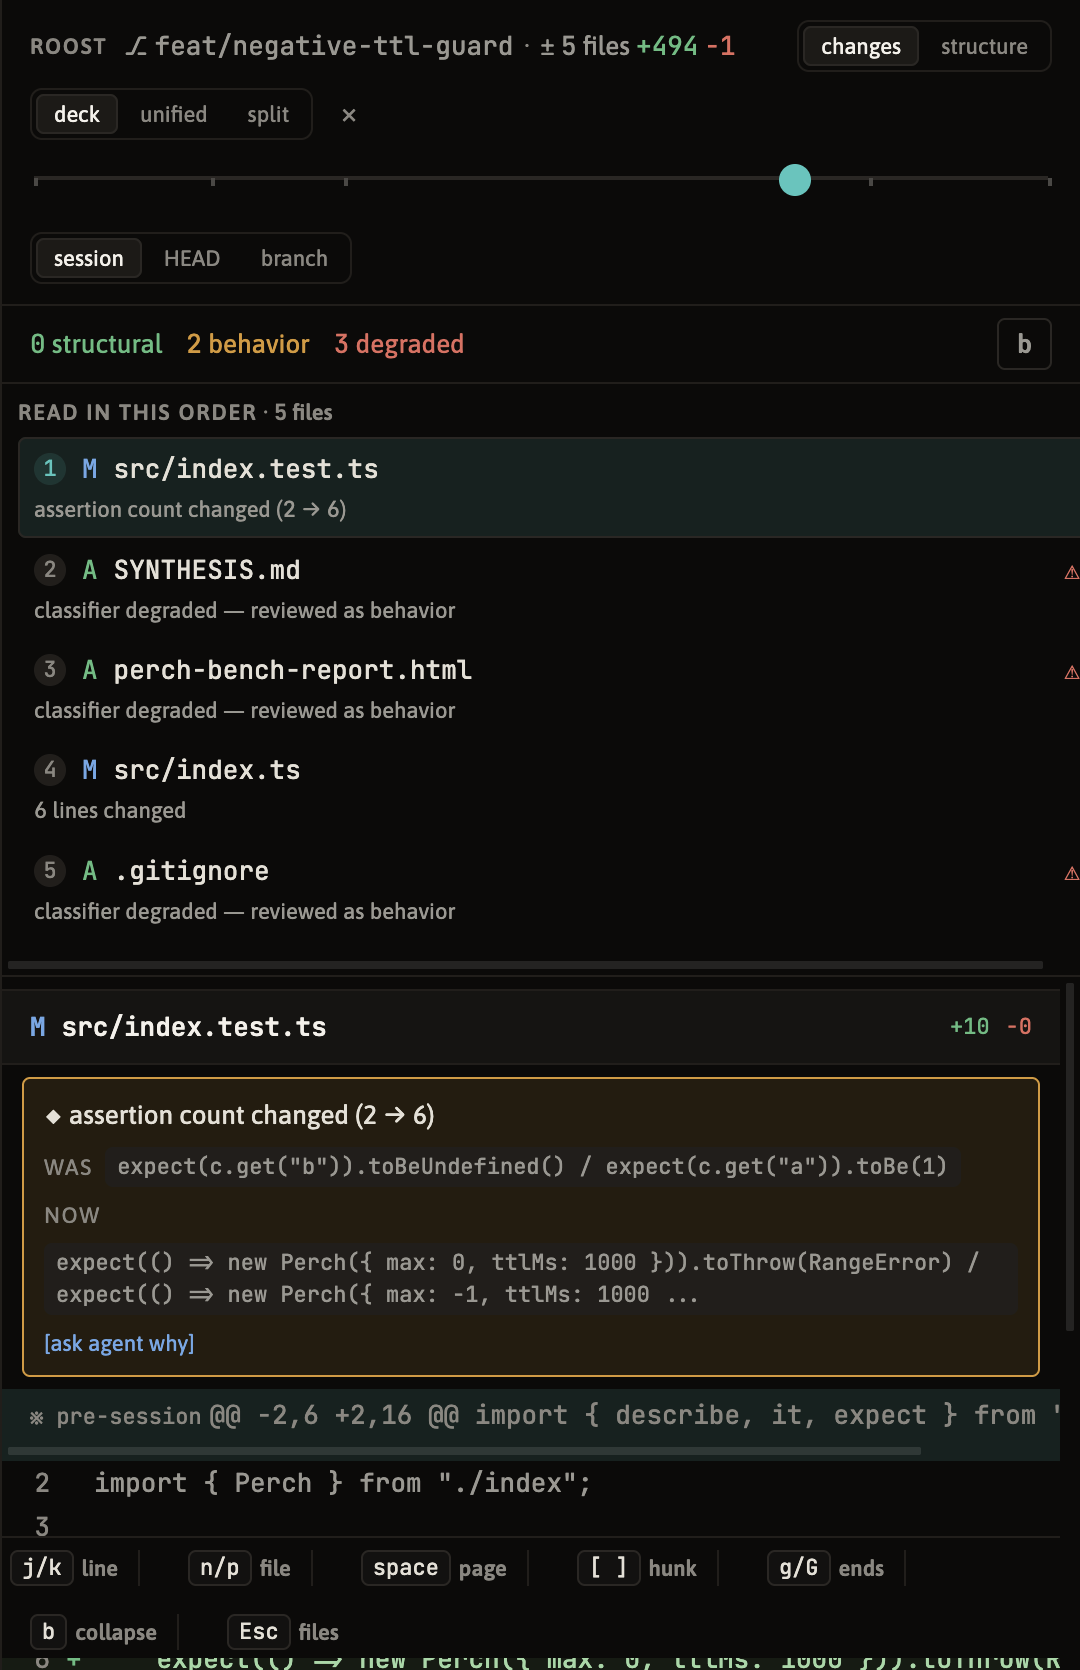Click the warning icon beside .gitignore
The width and height of the screenshot is (1080, 1670).
pyautogui.click(x=1071, y=873)
